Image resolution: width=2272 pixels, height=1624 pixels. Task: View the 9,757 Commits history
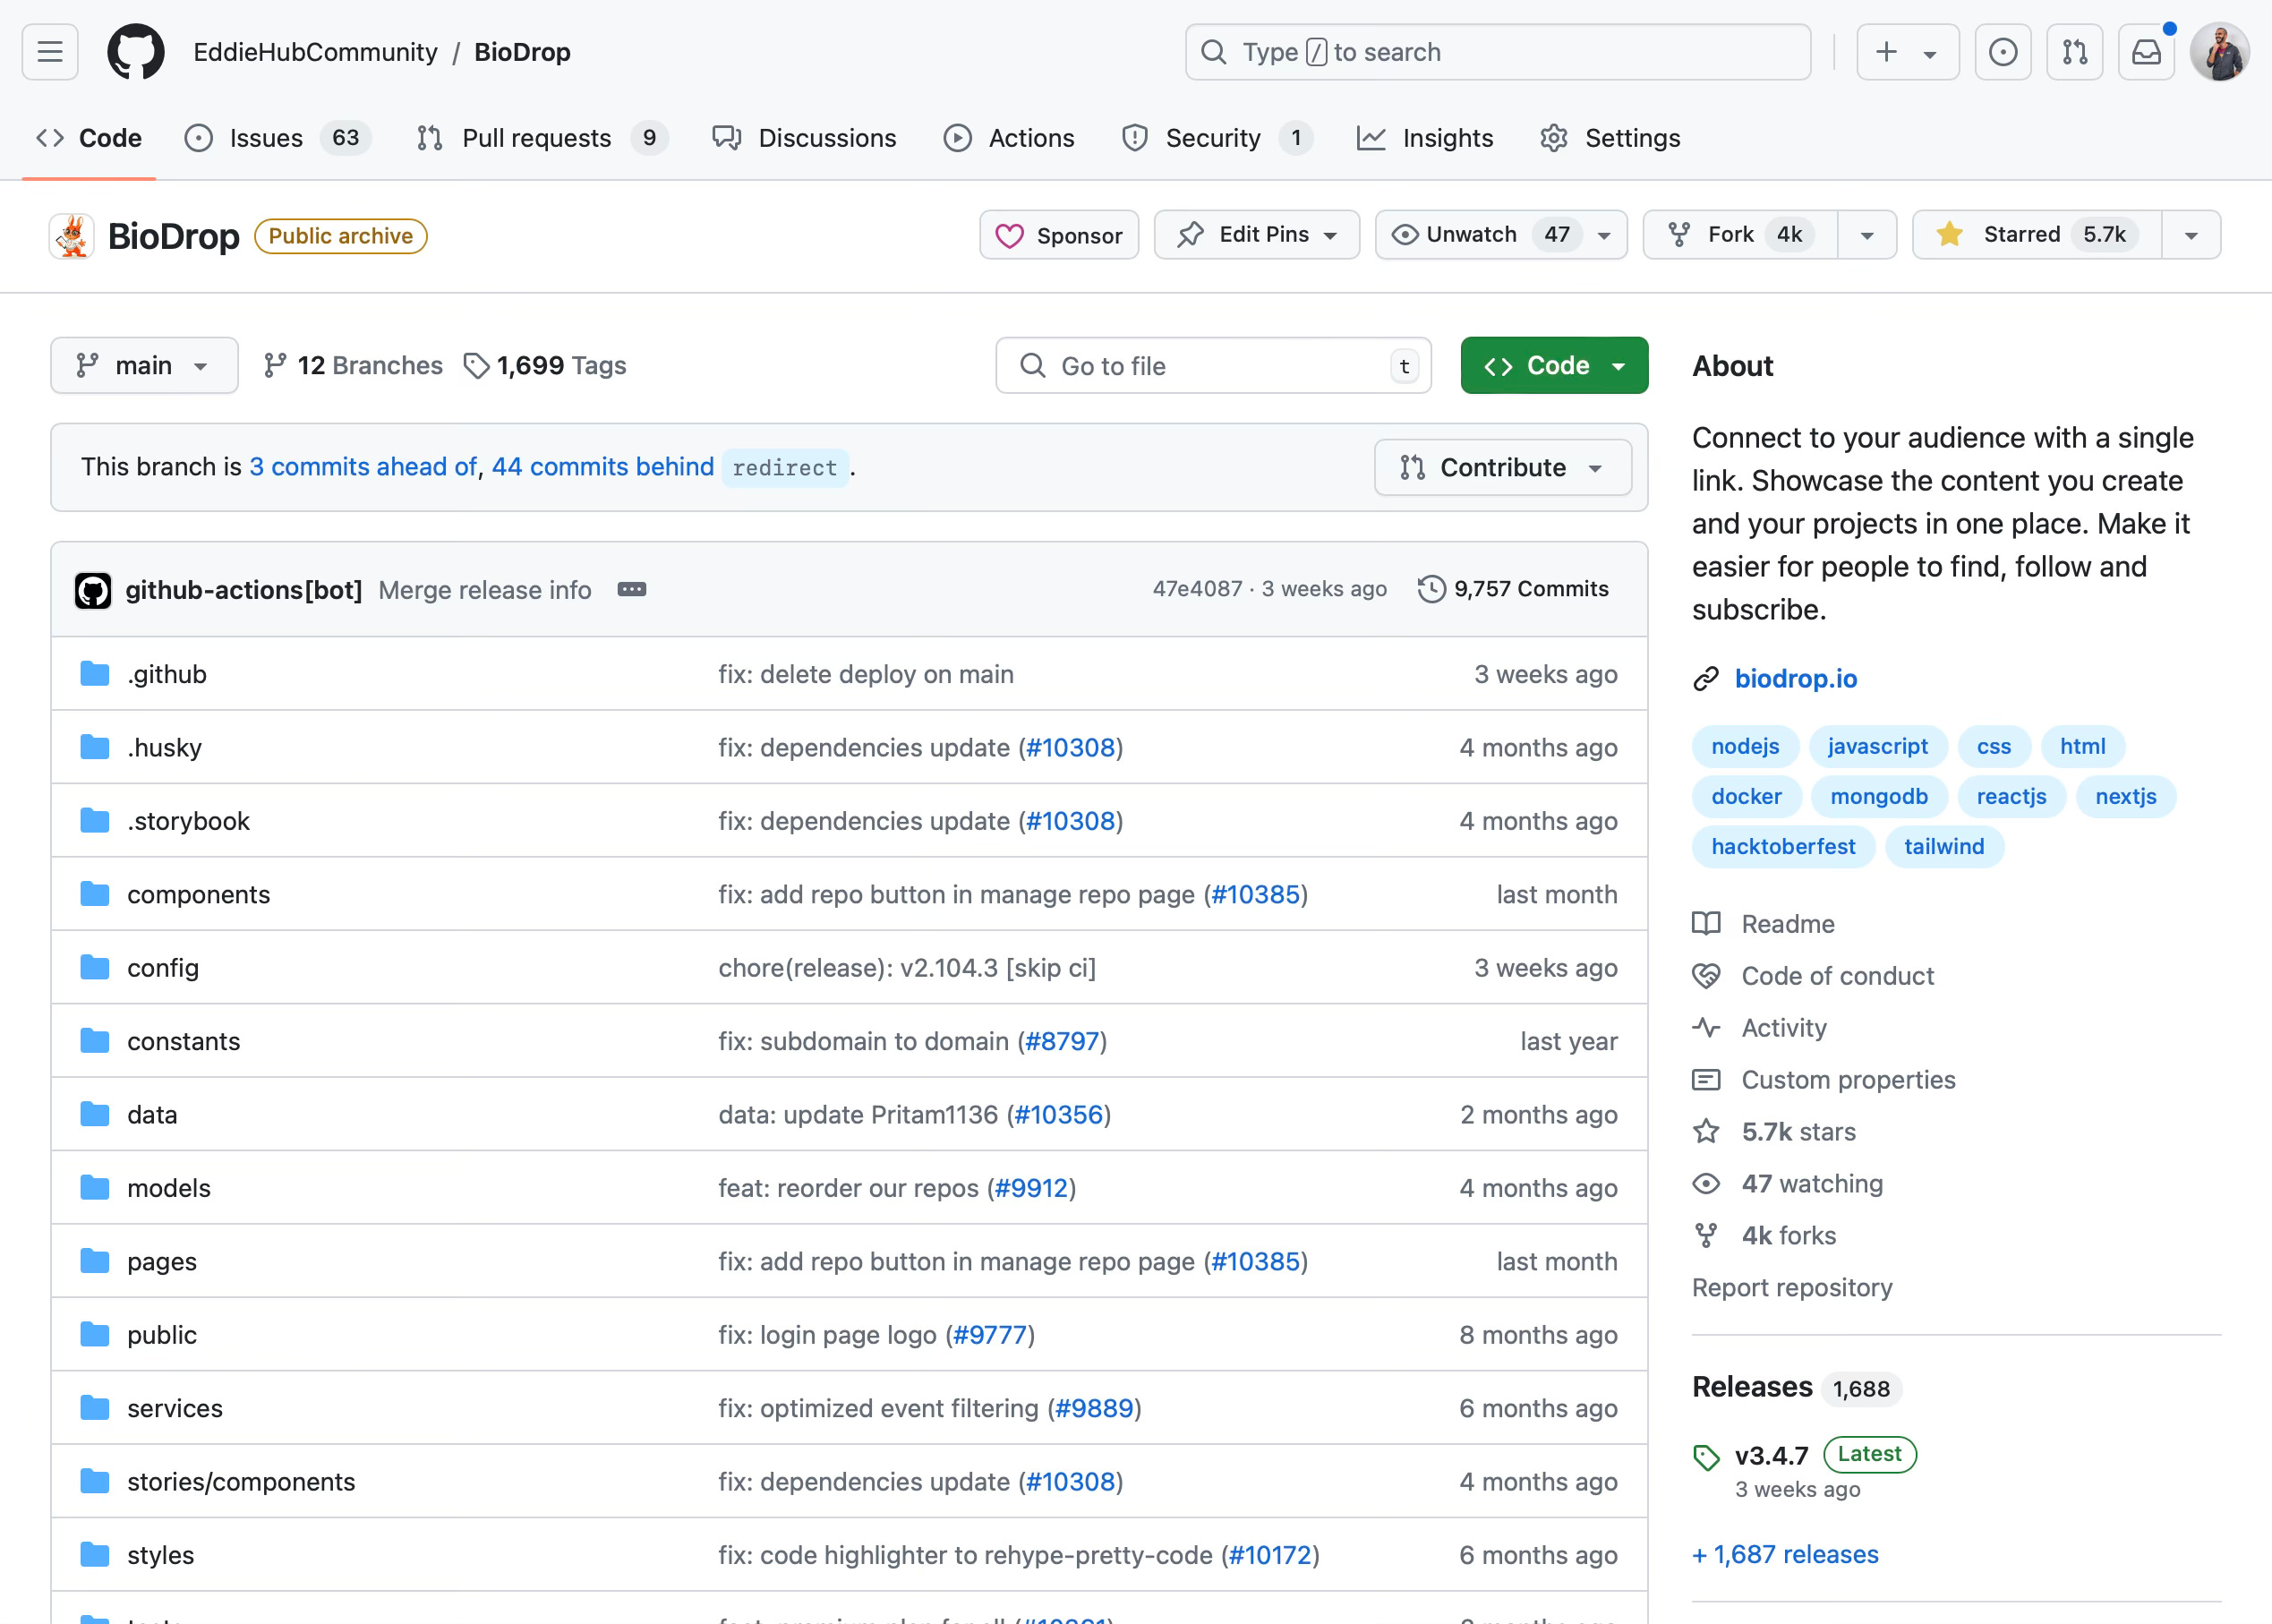pos(1513,590)
